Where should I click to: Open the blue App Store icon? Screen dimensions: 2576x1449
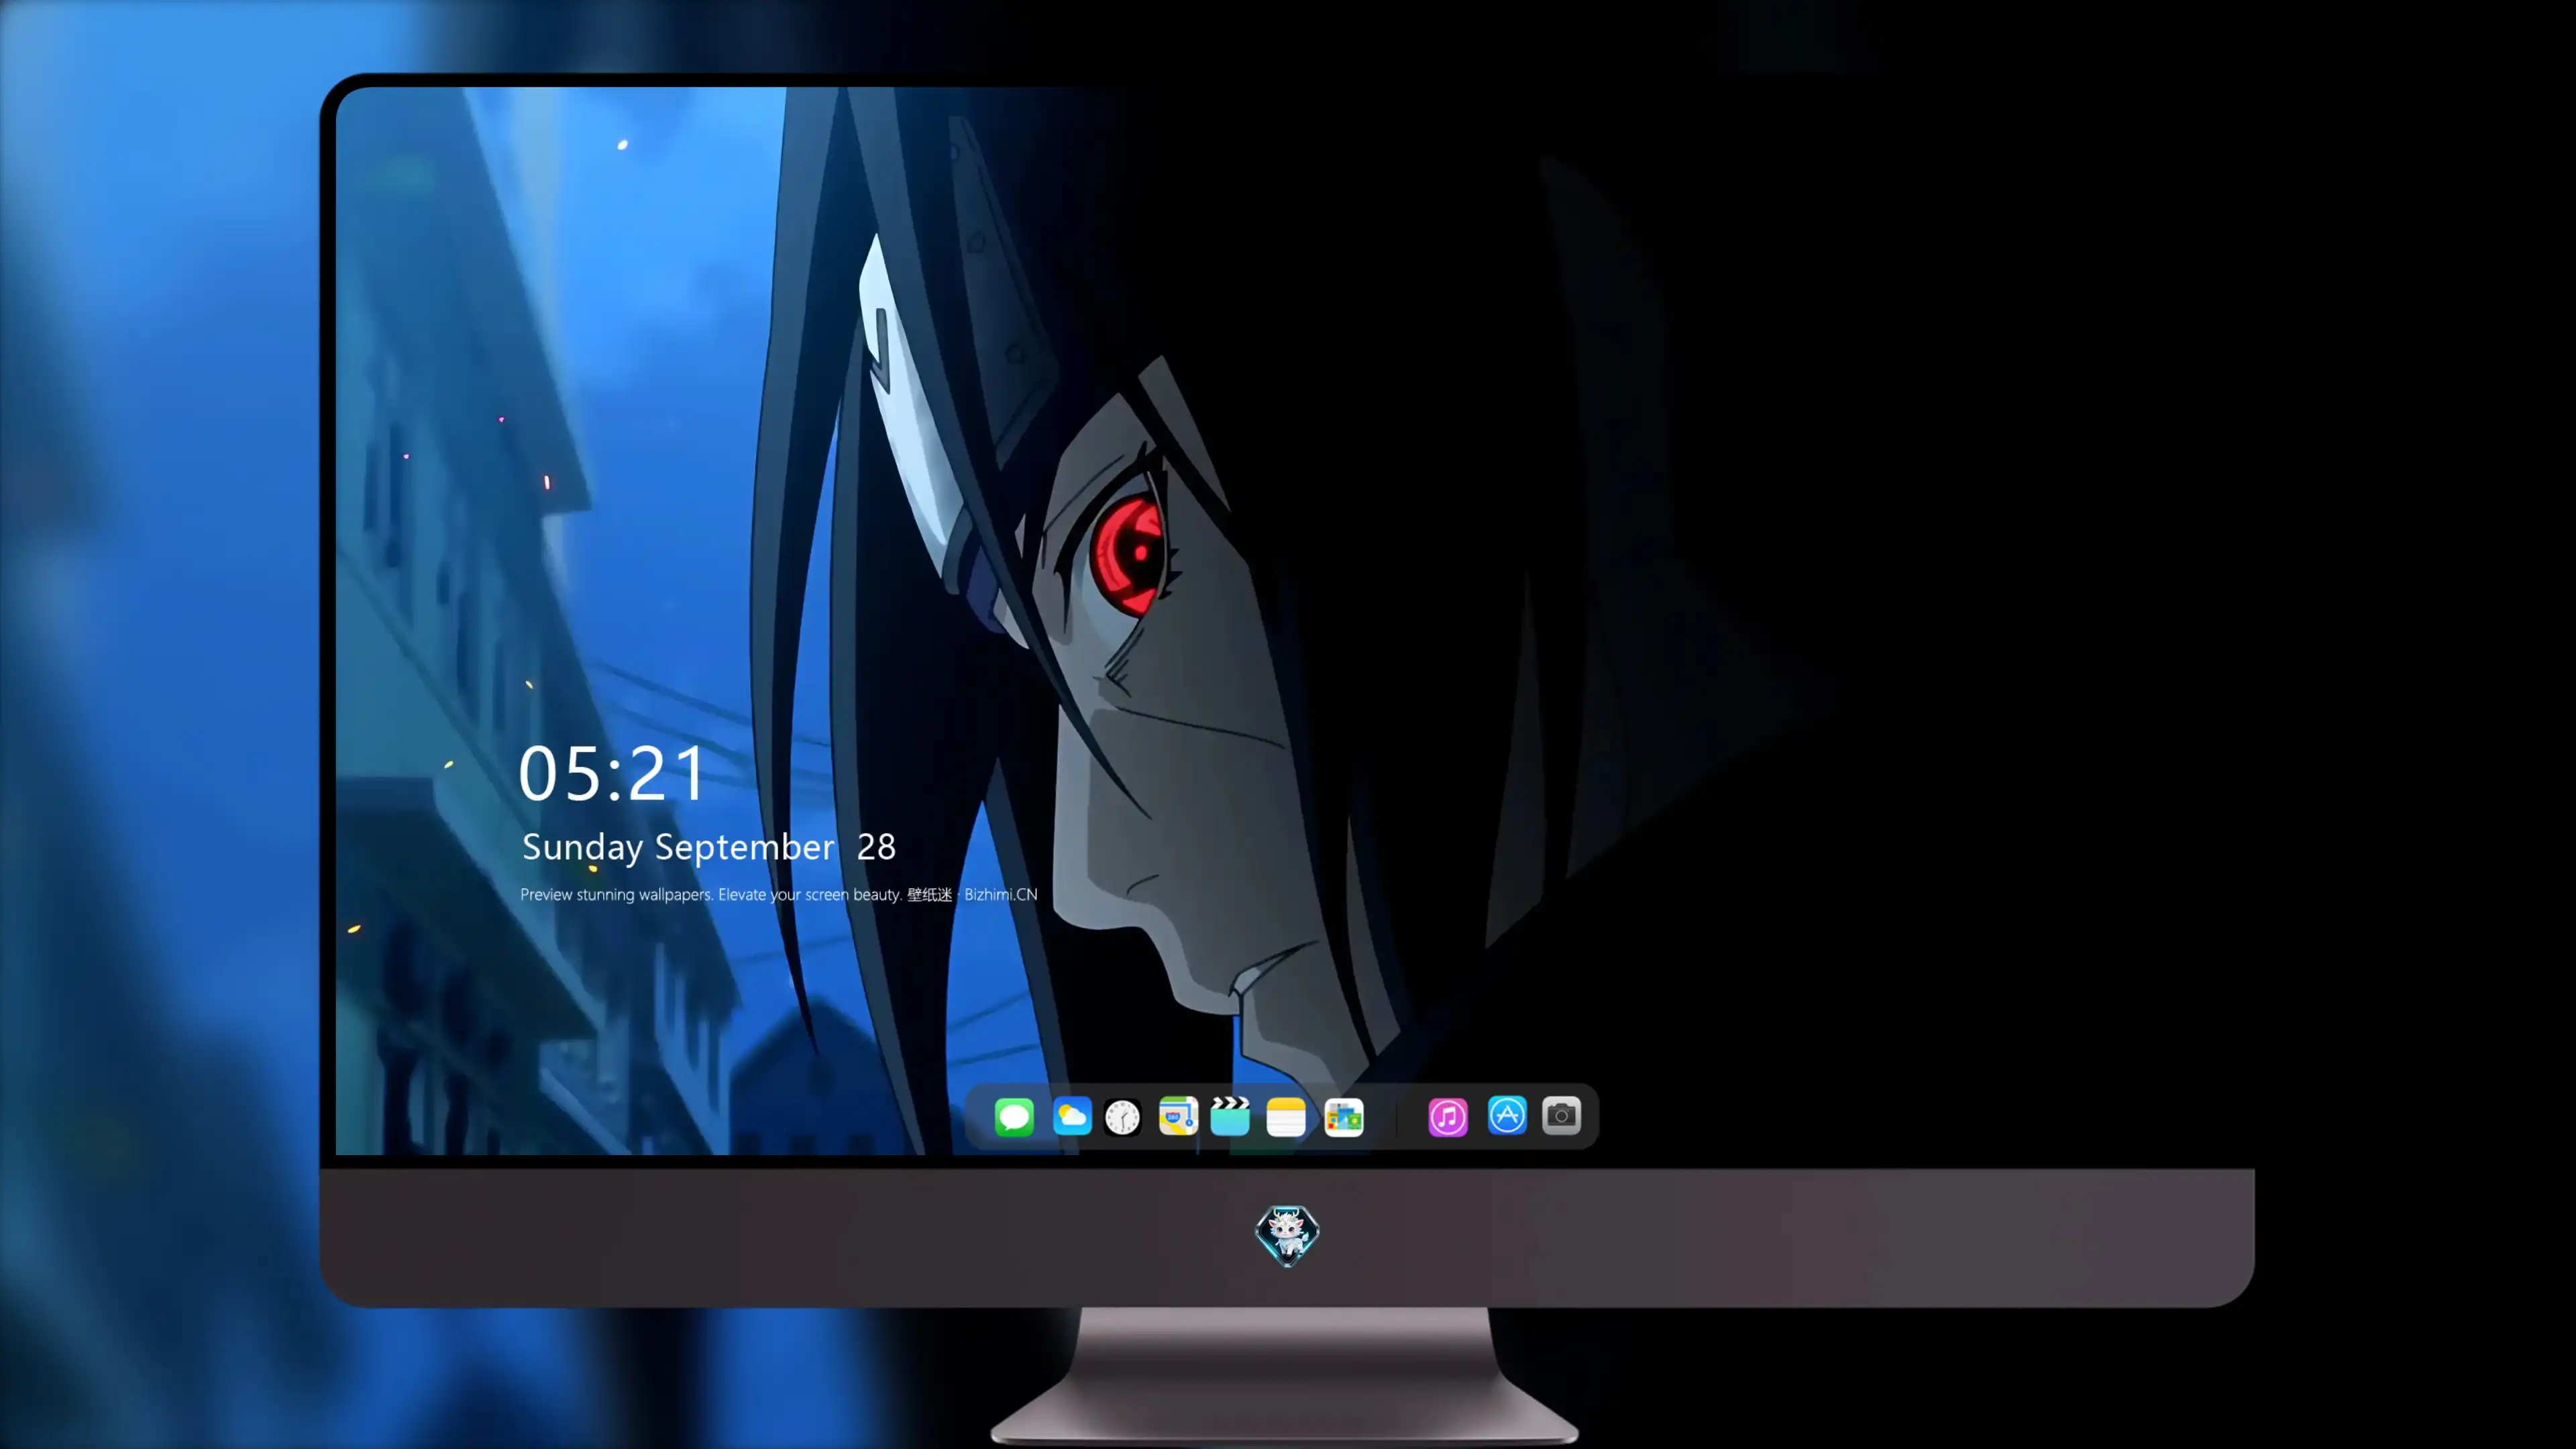click(x=1507, y=1115)
